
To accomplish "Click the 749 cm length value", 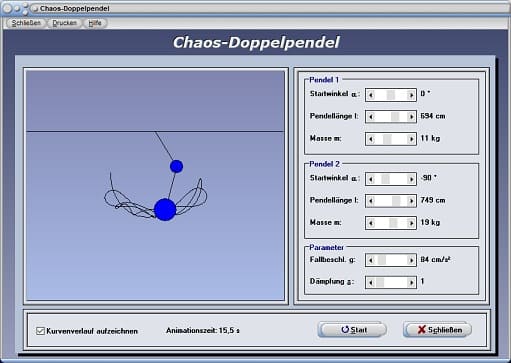I will (433, 200).
